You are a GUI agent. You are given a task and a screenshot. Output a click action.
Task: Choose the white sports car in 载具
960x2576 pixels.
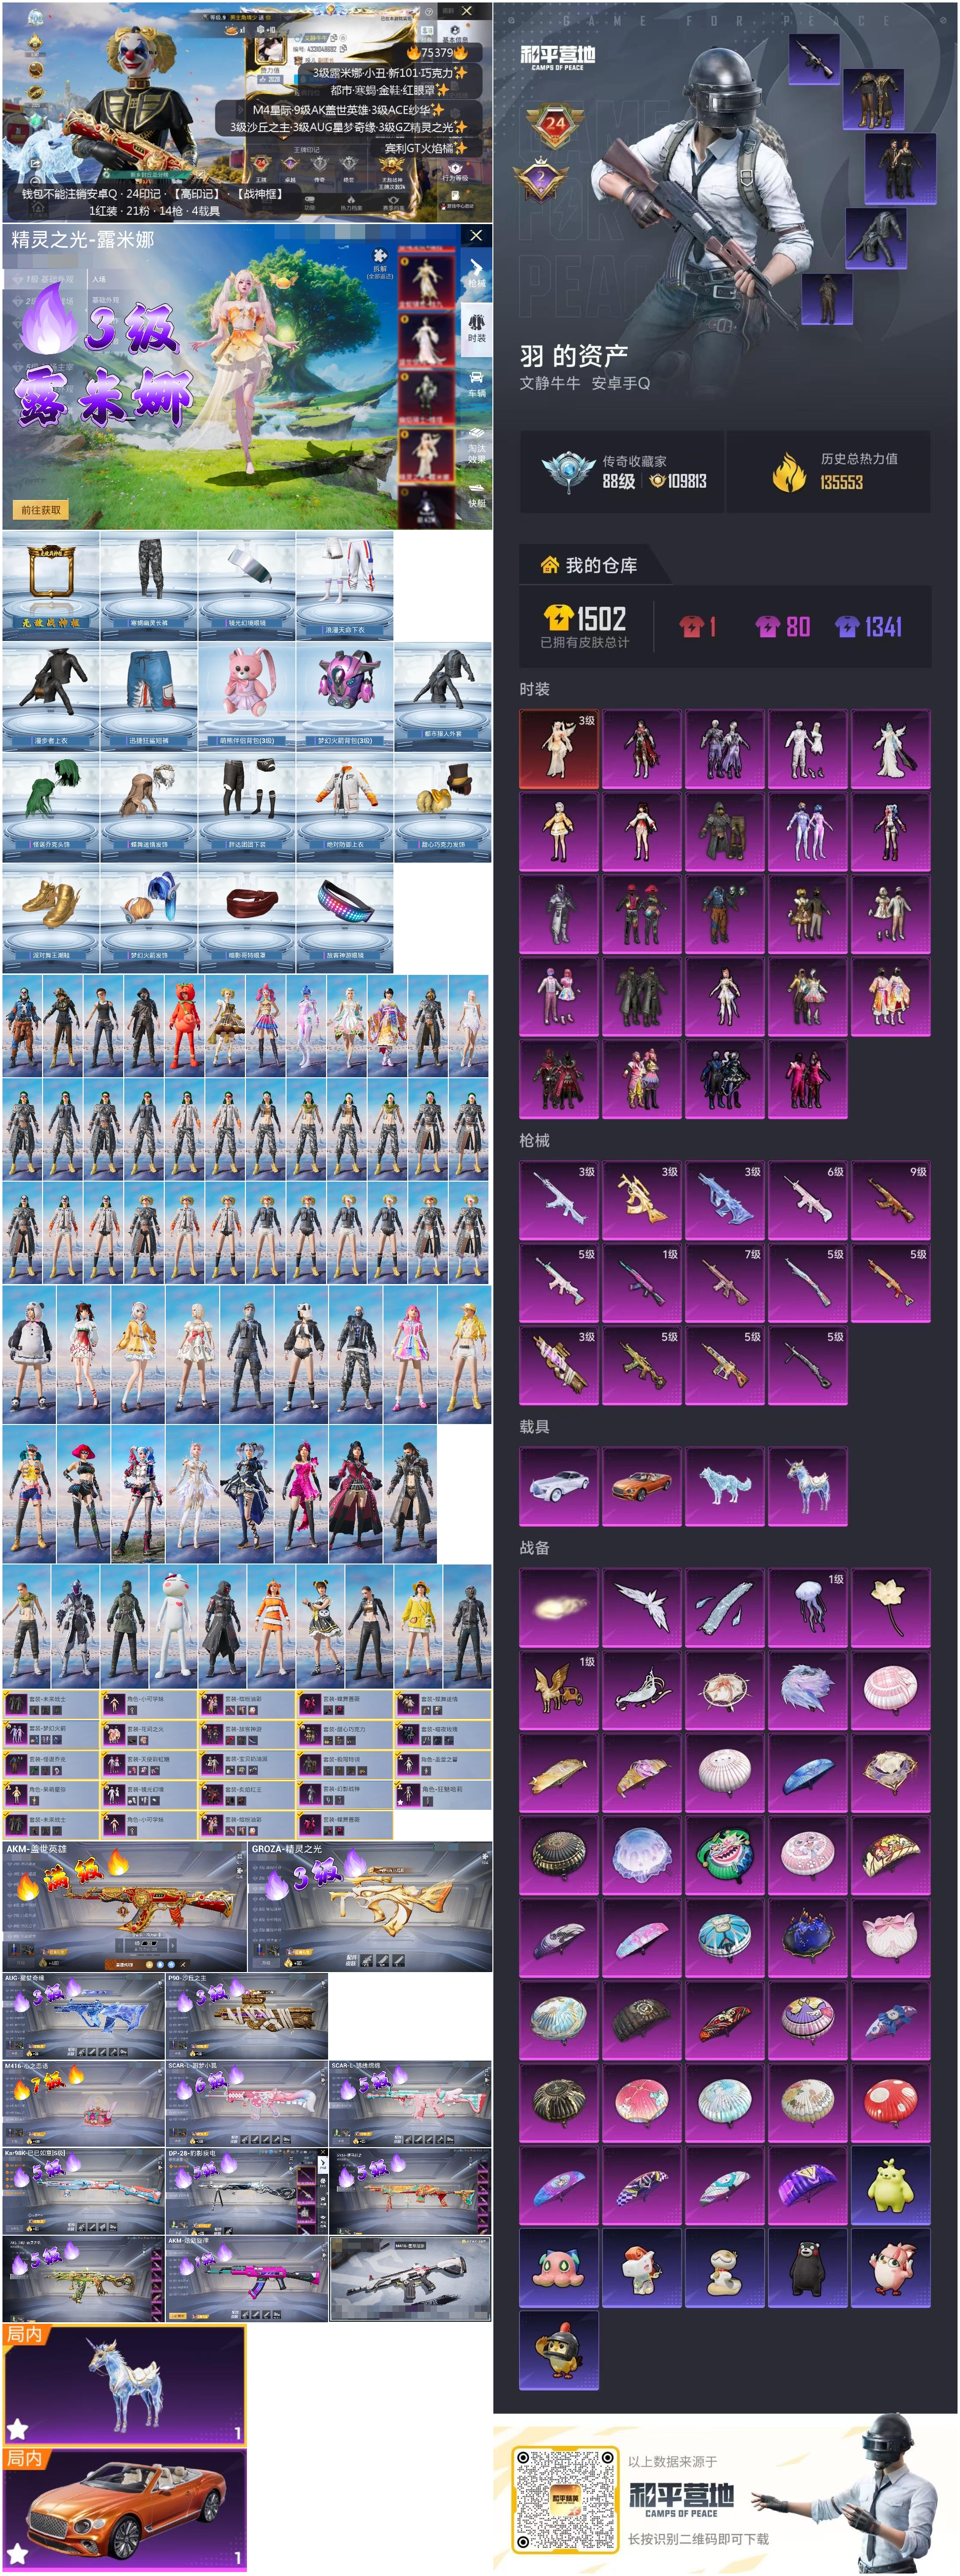coord(559,1486)
